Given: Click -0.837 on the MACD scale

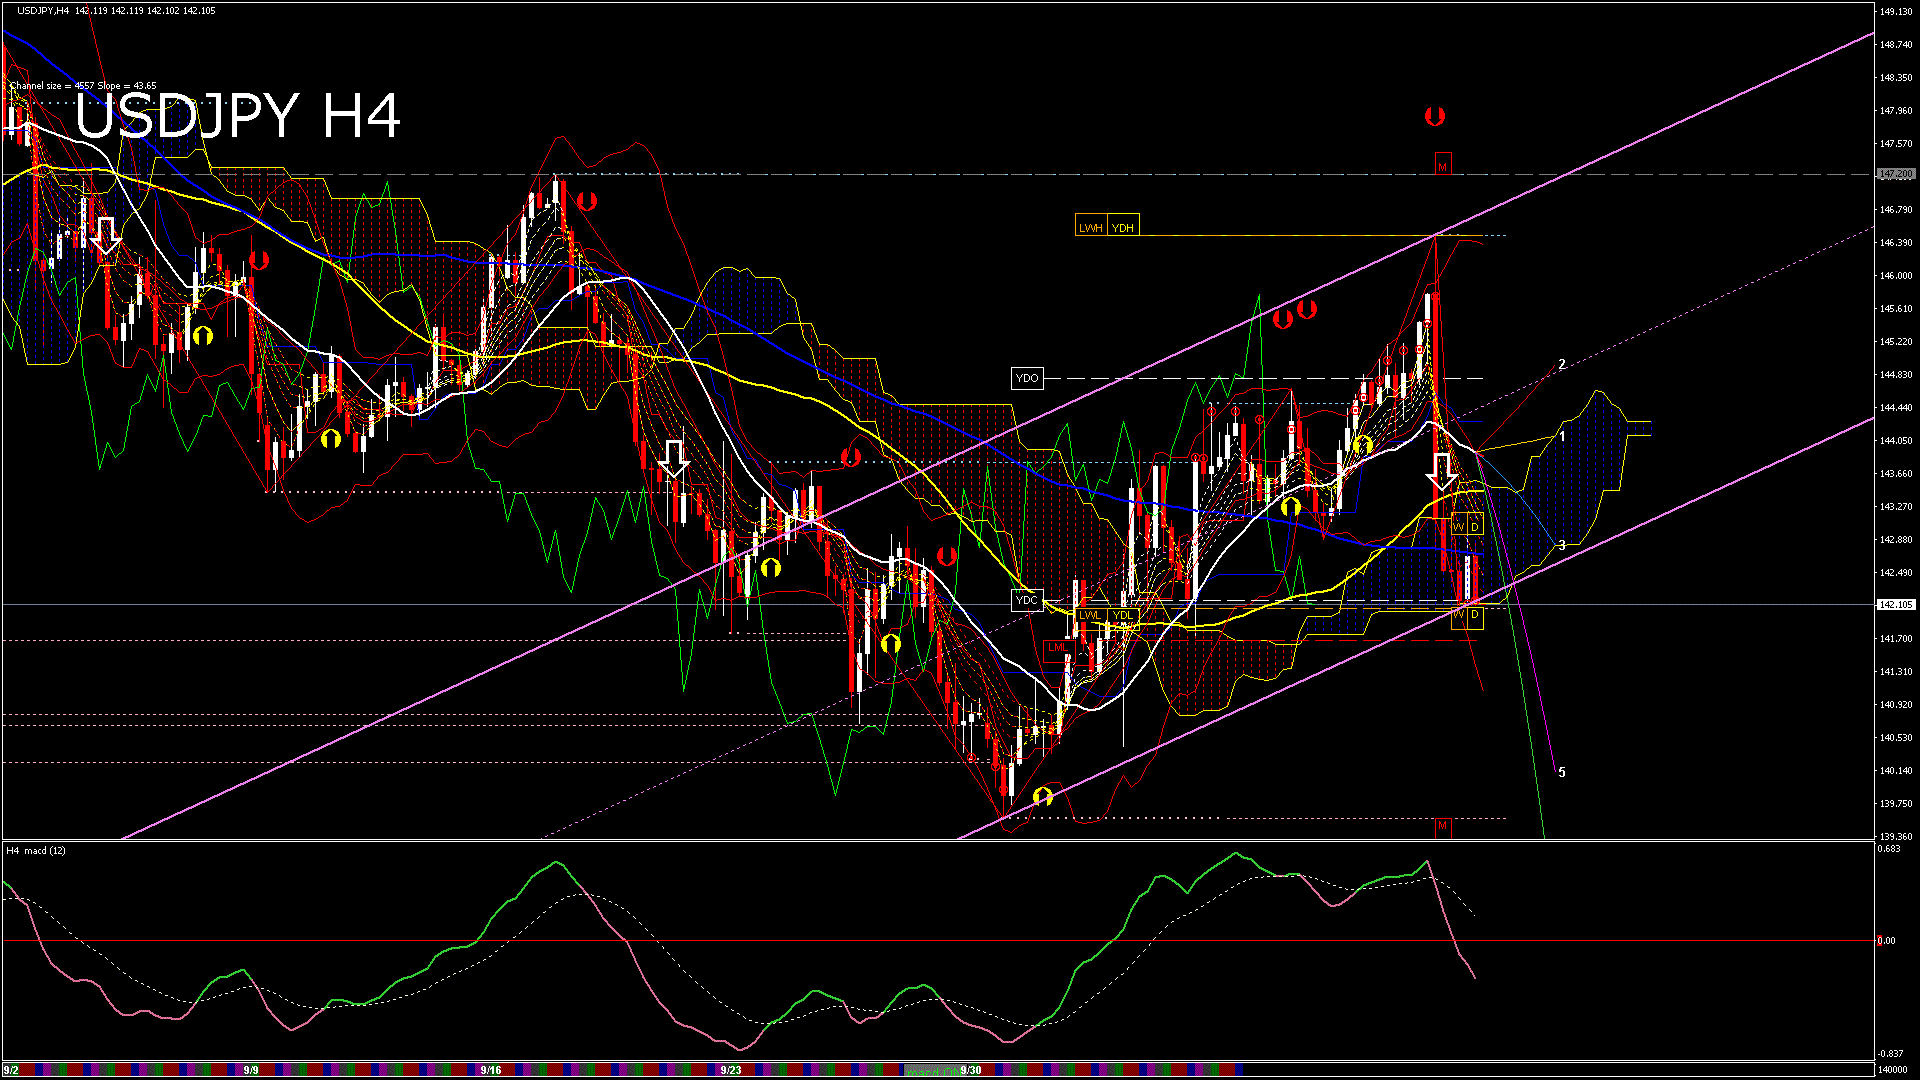Looking at the screenshot, I should 1890,1054.
